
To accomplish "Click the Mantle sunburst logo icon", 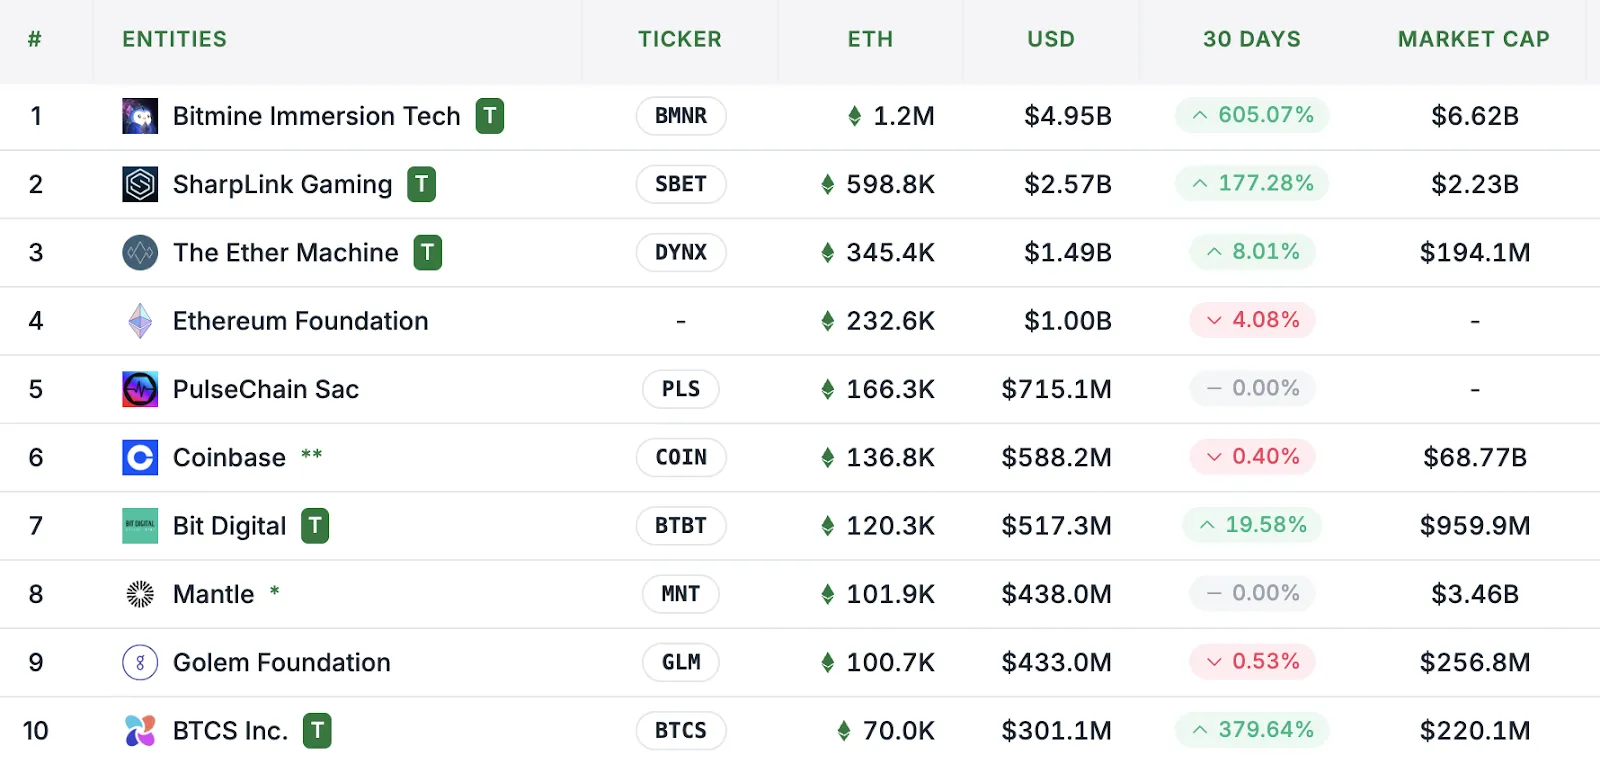I will [x=140, y=594].
